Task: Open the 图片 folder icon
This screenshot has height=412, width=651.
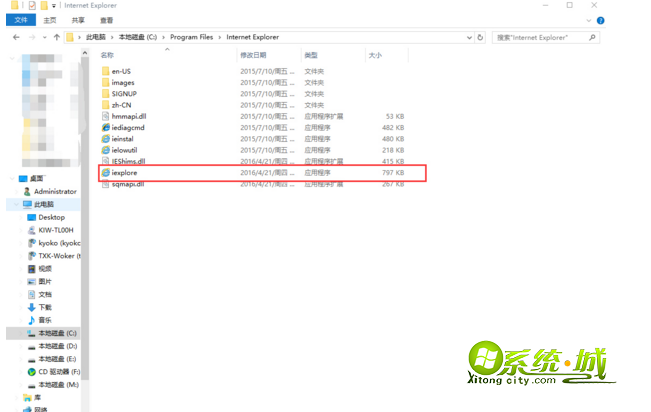Action: click(32, 282)
